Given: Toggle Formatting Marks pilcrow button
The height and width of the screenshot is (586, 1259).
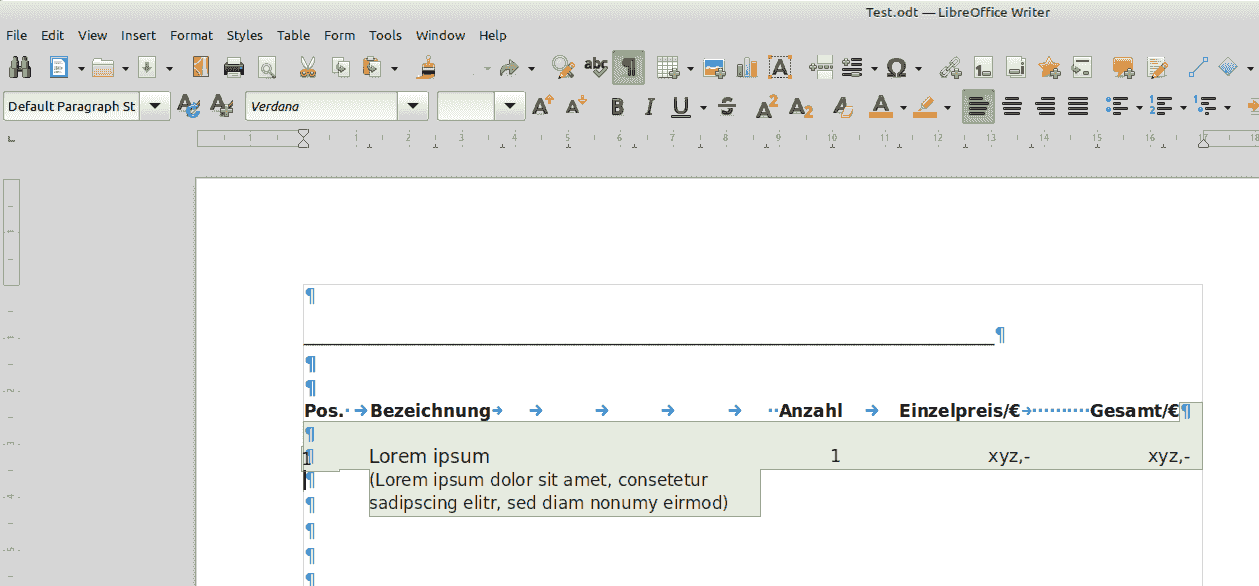Looking at the screenshot, I should click(x=628, y=68).
